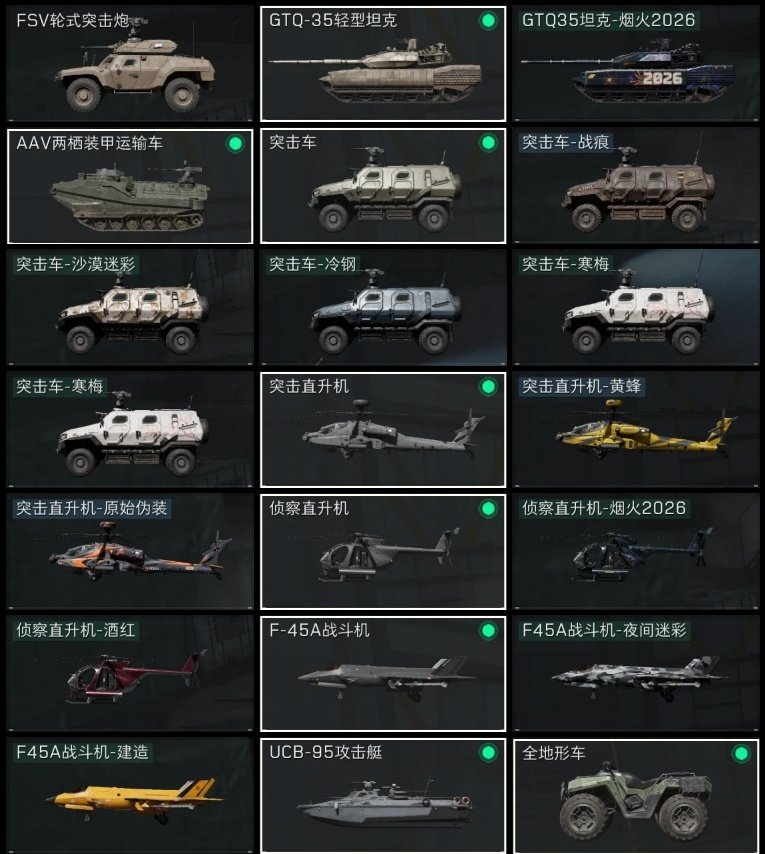Select the default 突击车 card
Viewport: 765px width, 854px height.
point(383,186)
